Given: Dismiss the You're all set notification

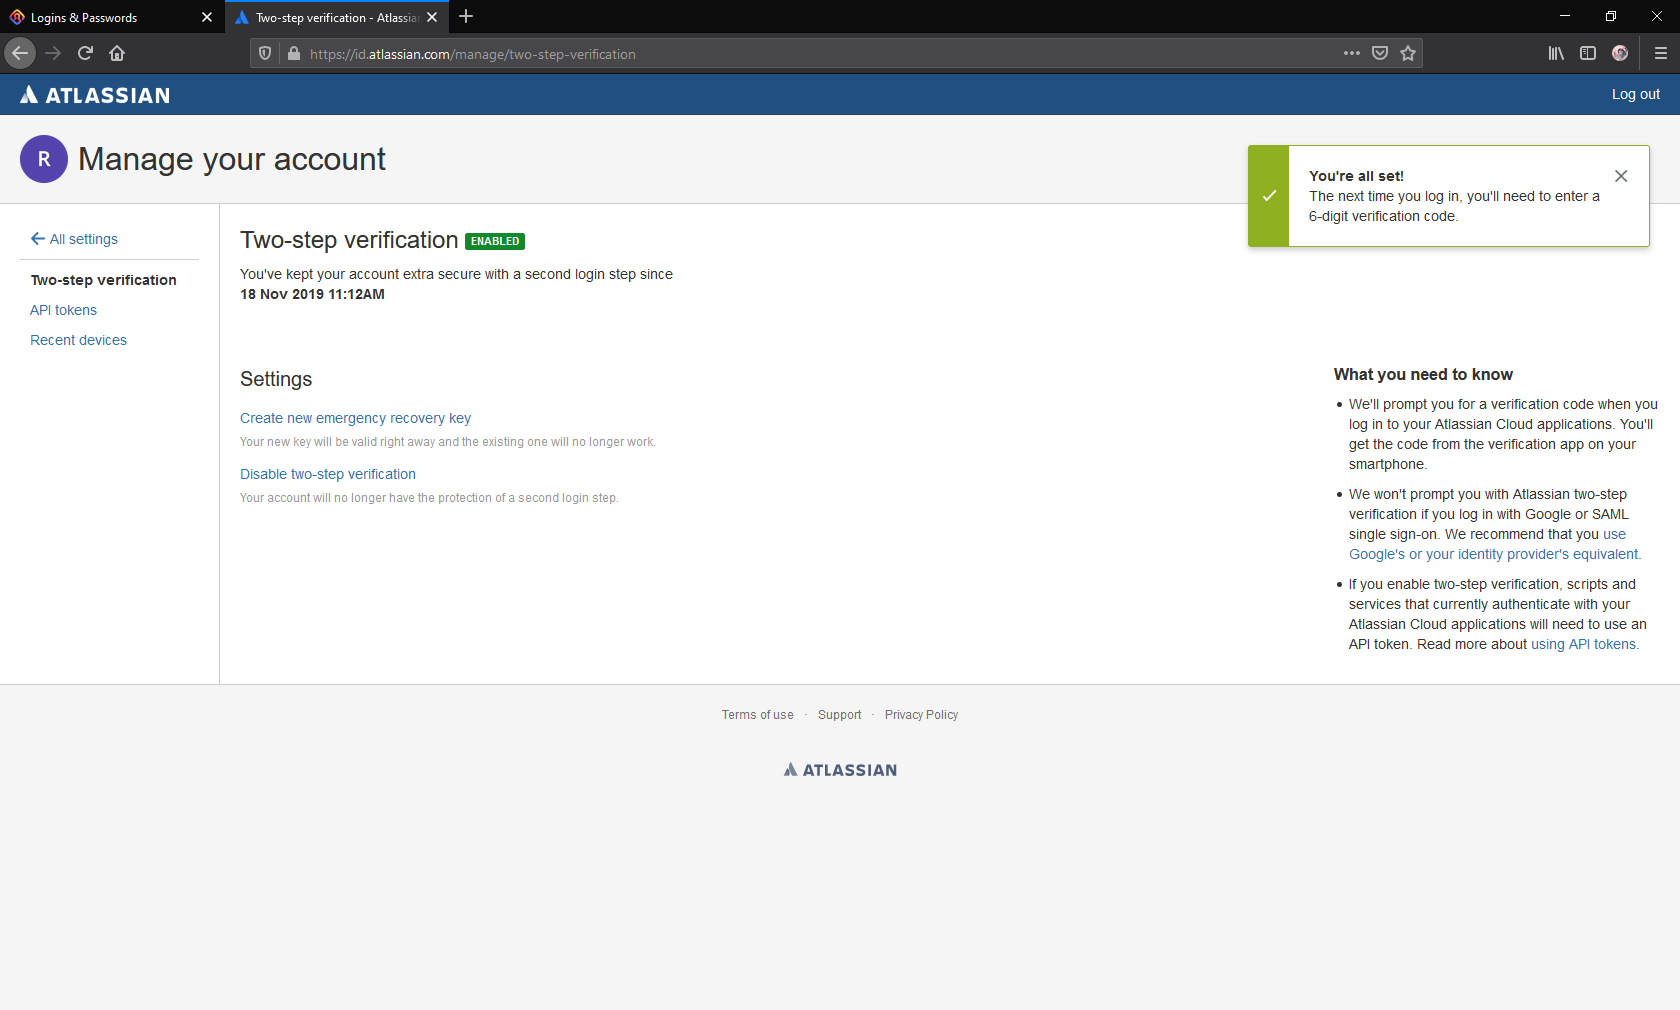Looking at the screenshot, I should pyautogui.click(x=1621, y=176).
